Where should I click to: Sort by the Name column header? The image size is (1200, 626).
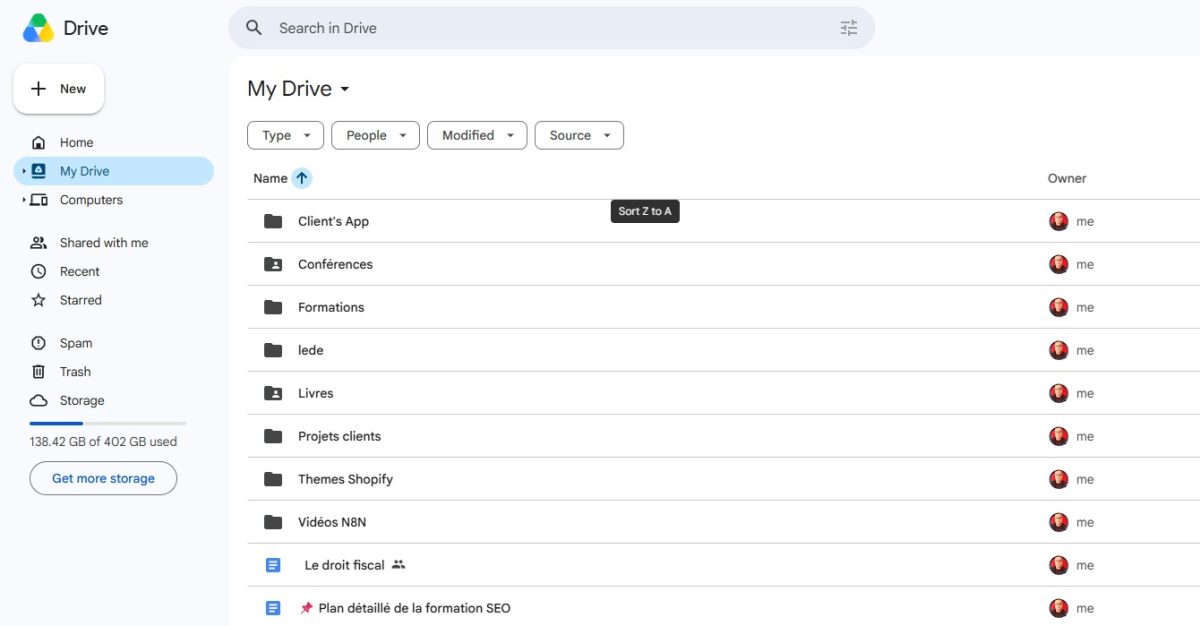270,178
